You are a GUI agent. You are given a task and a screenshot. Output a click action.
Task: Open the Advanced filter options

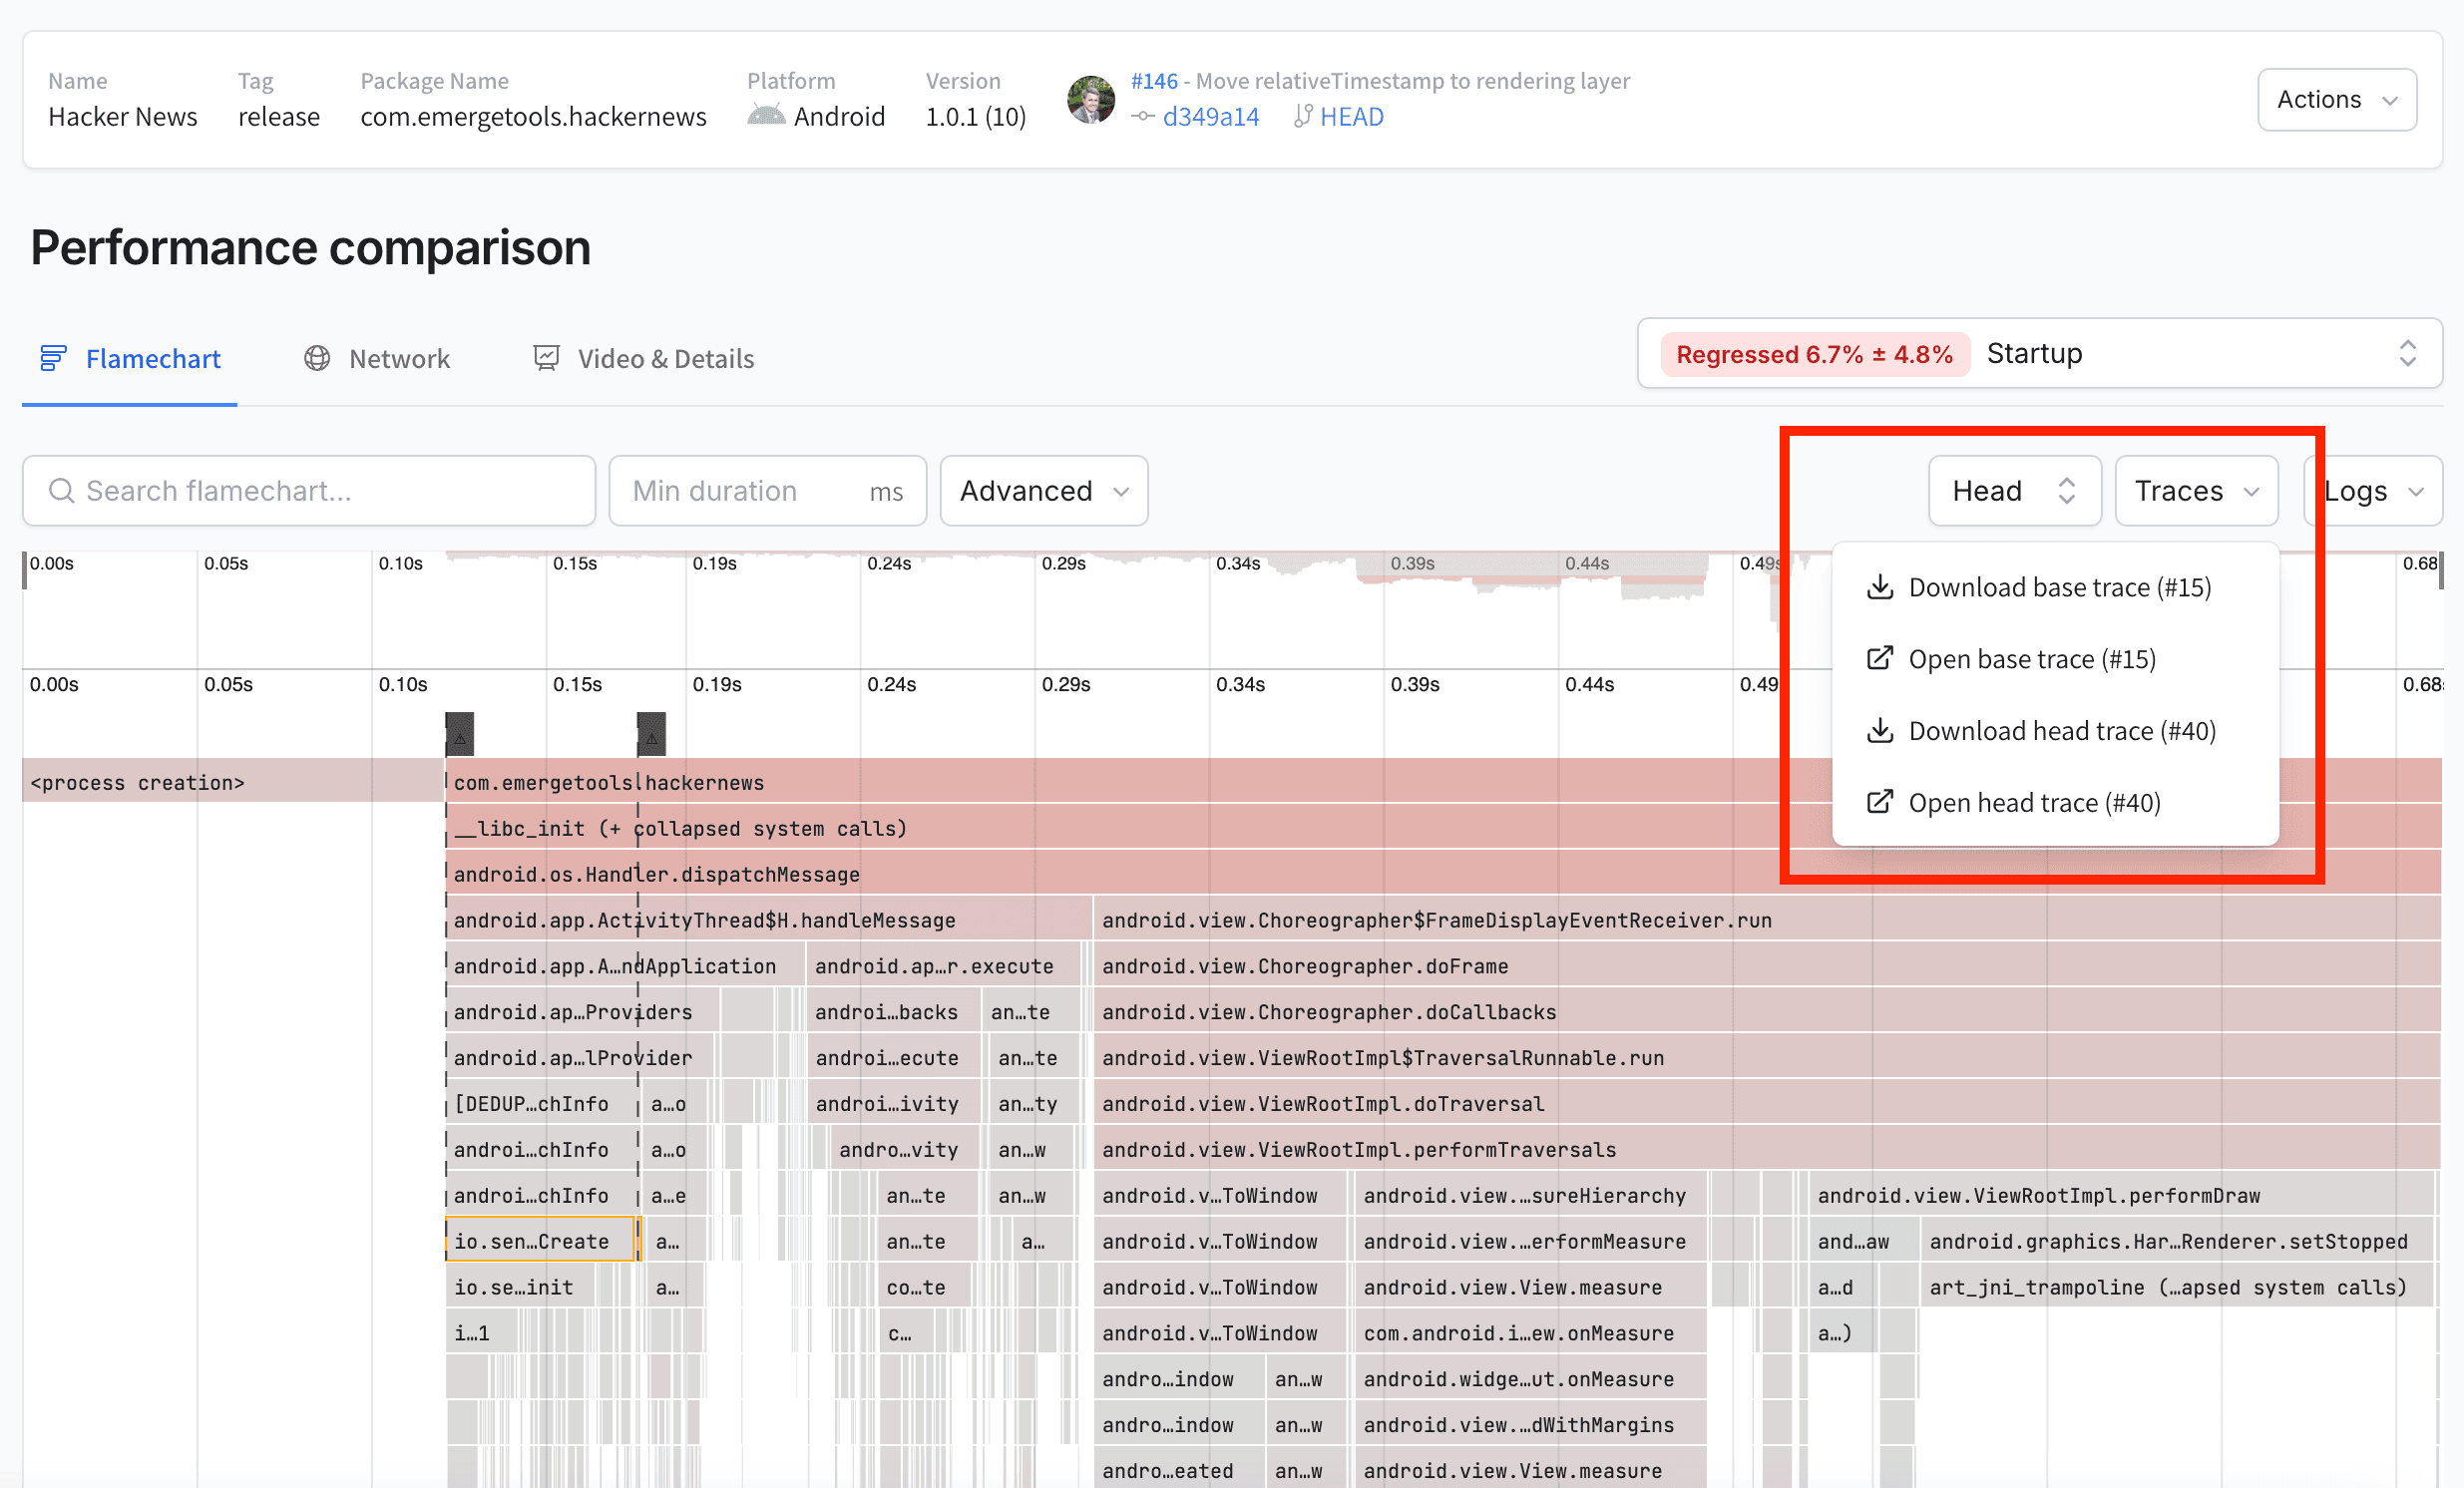(x=1041, y=491)
